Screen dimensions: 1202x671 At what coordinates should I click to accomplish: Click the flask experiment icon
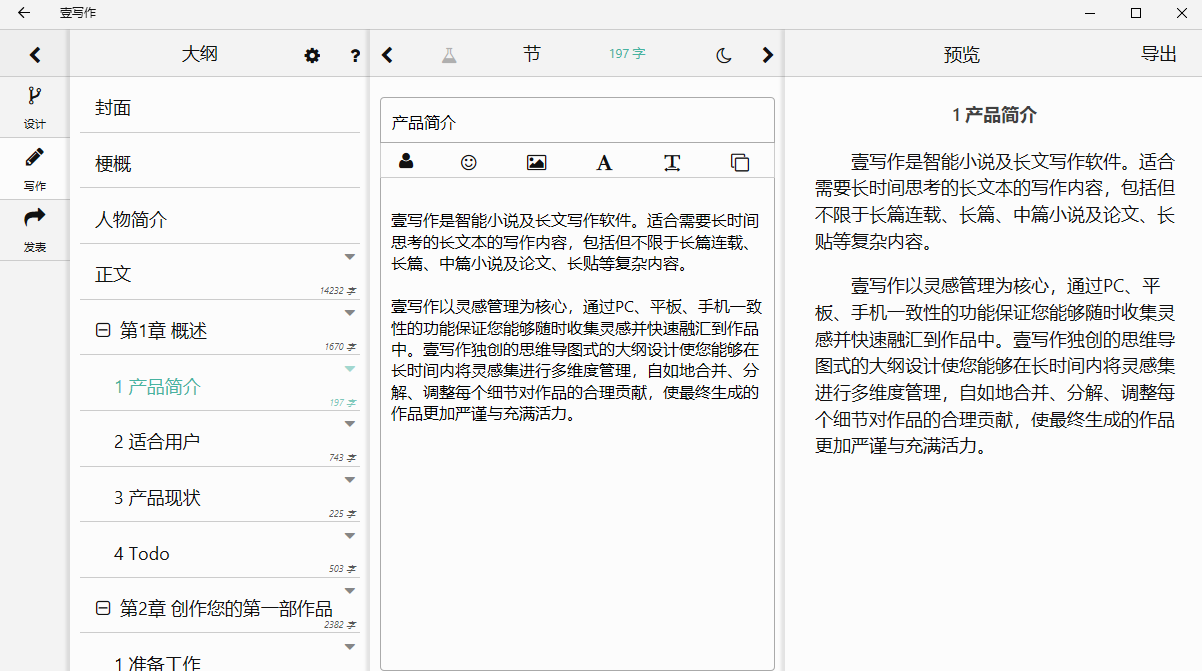(449, 55)
